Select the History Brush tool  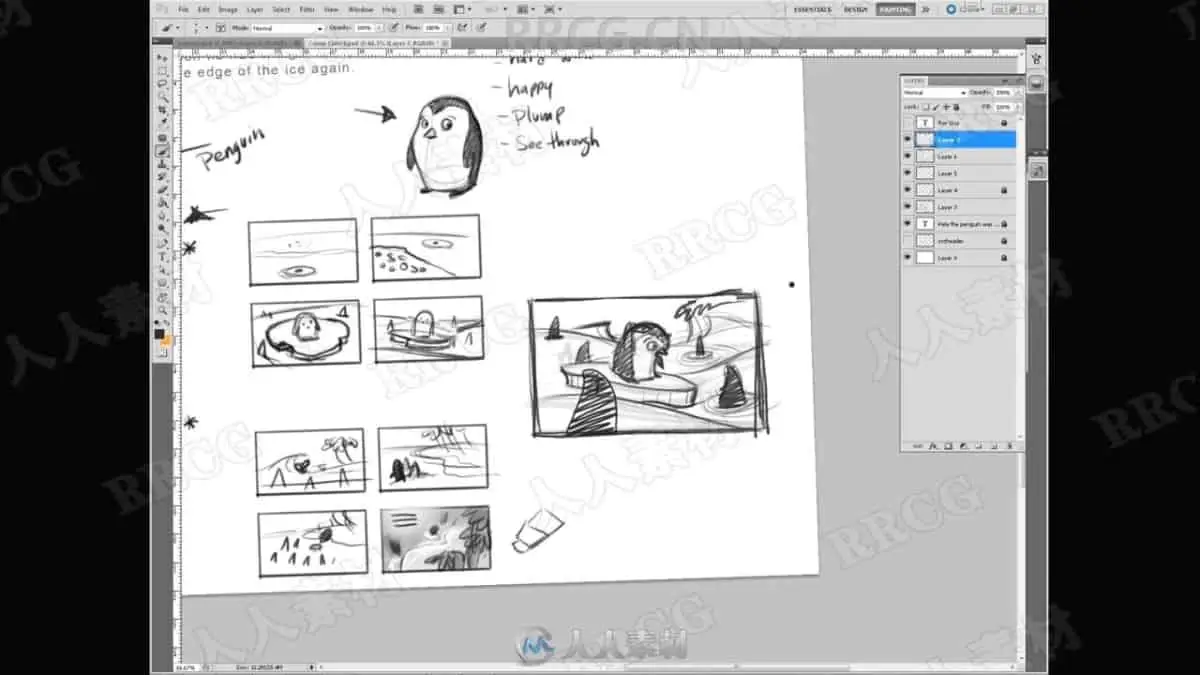(x=161, y=177)
